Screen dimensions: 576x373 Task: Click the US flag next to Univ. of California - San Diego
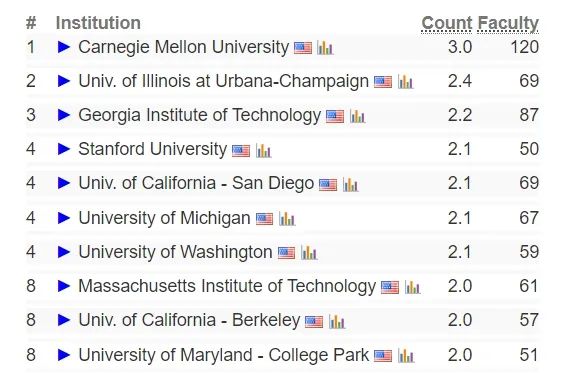328,184
